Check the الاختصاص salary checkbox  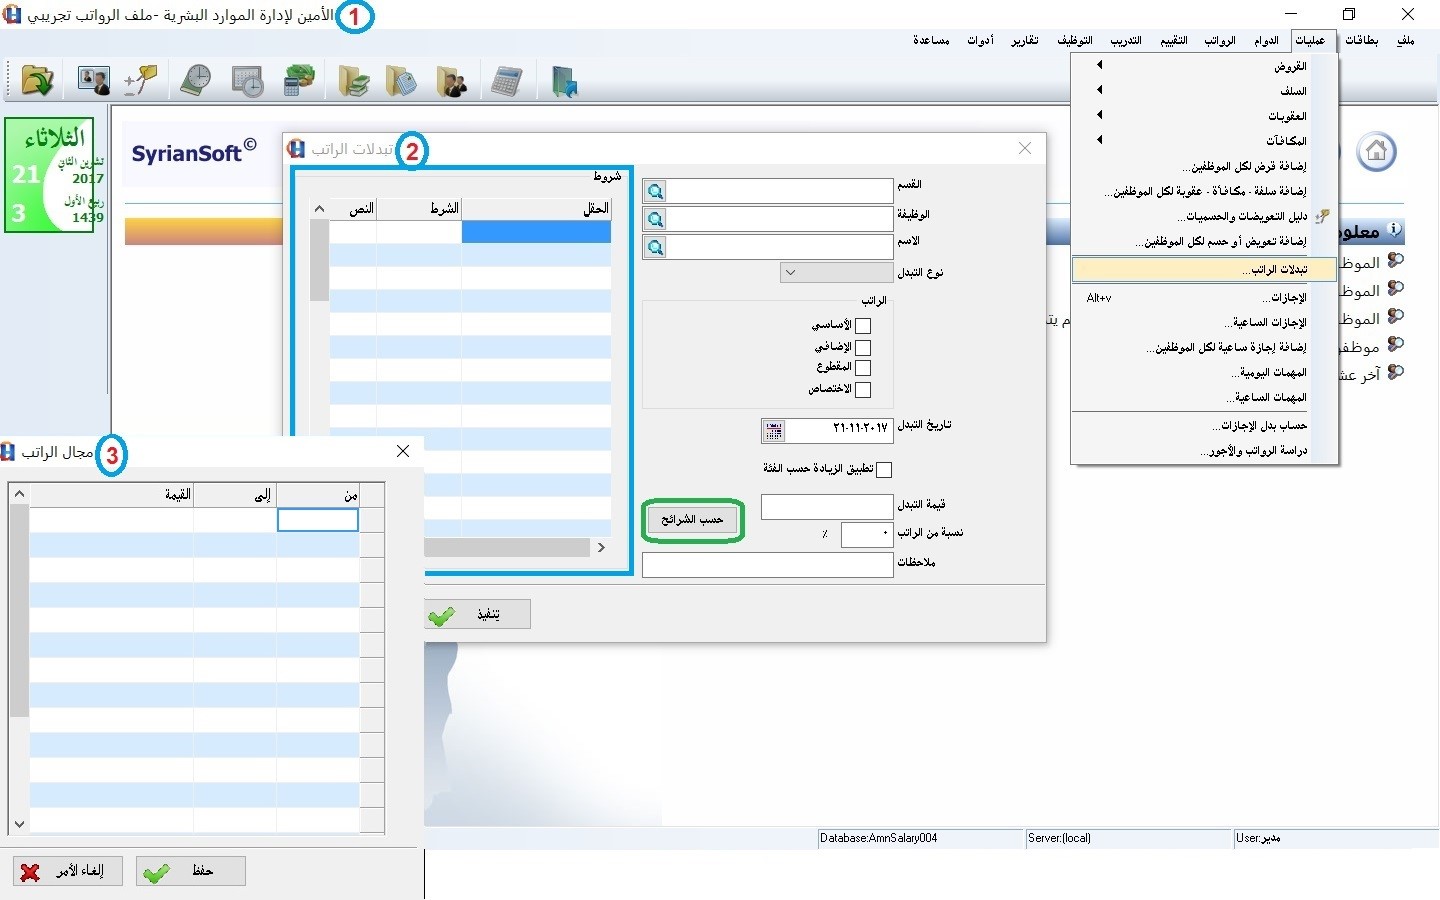pyautogui.click(x=863, y=390)
